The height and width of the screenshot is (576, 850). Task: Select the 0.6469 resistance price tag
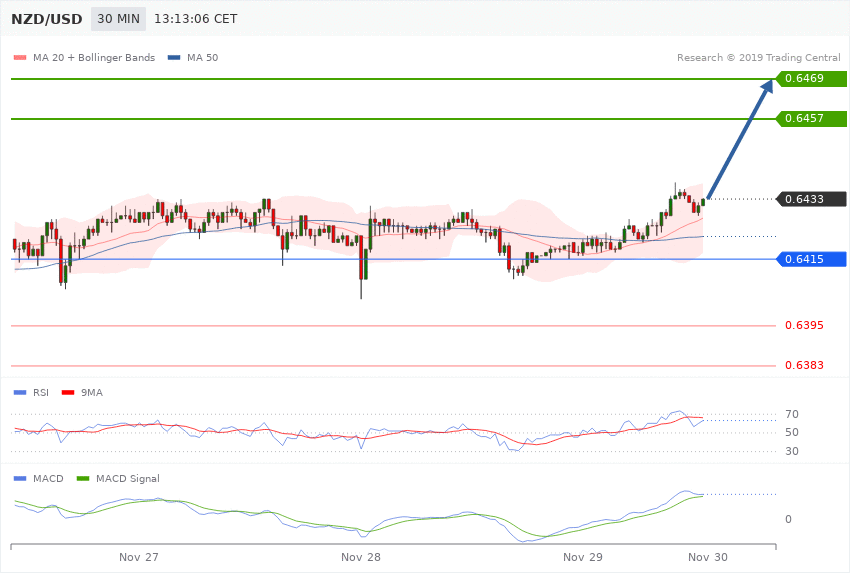(812, 79)
